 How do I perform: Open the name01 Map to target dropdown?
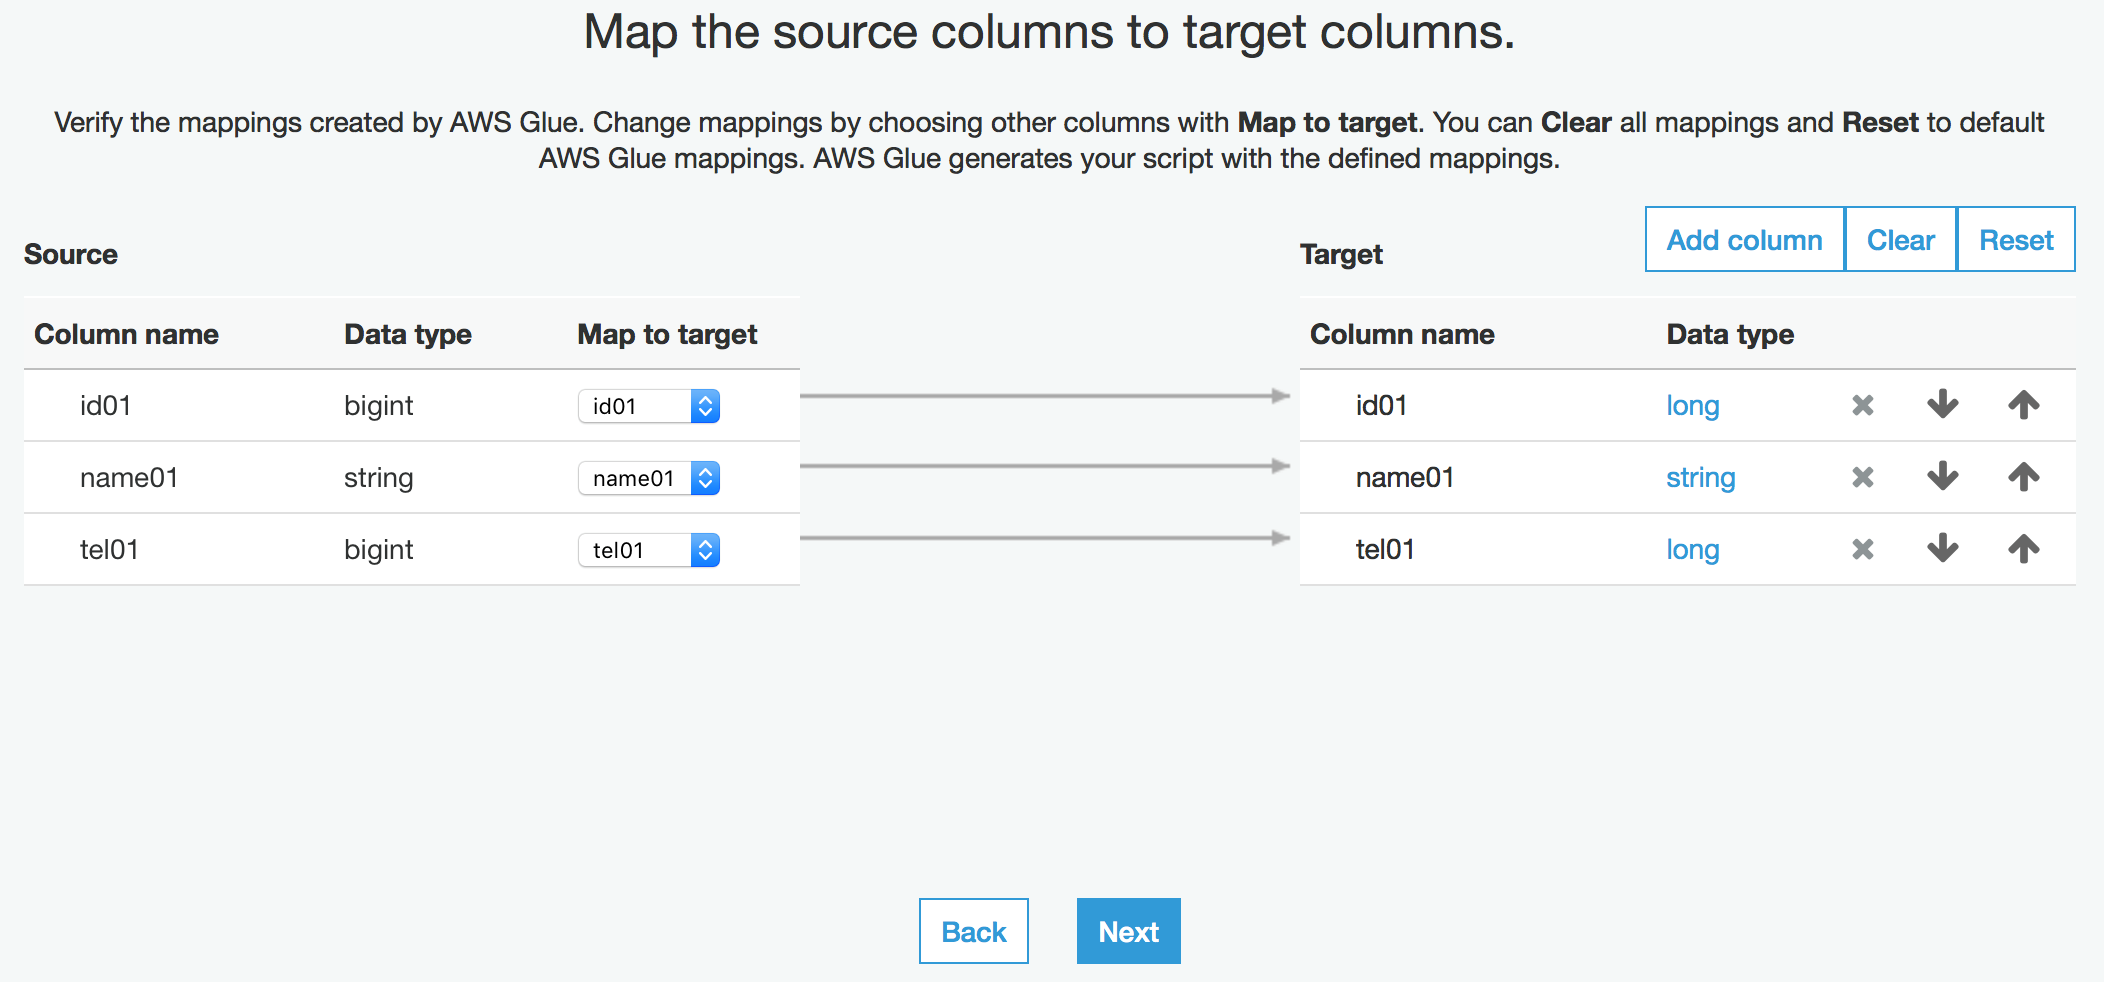coord(649,478)
